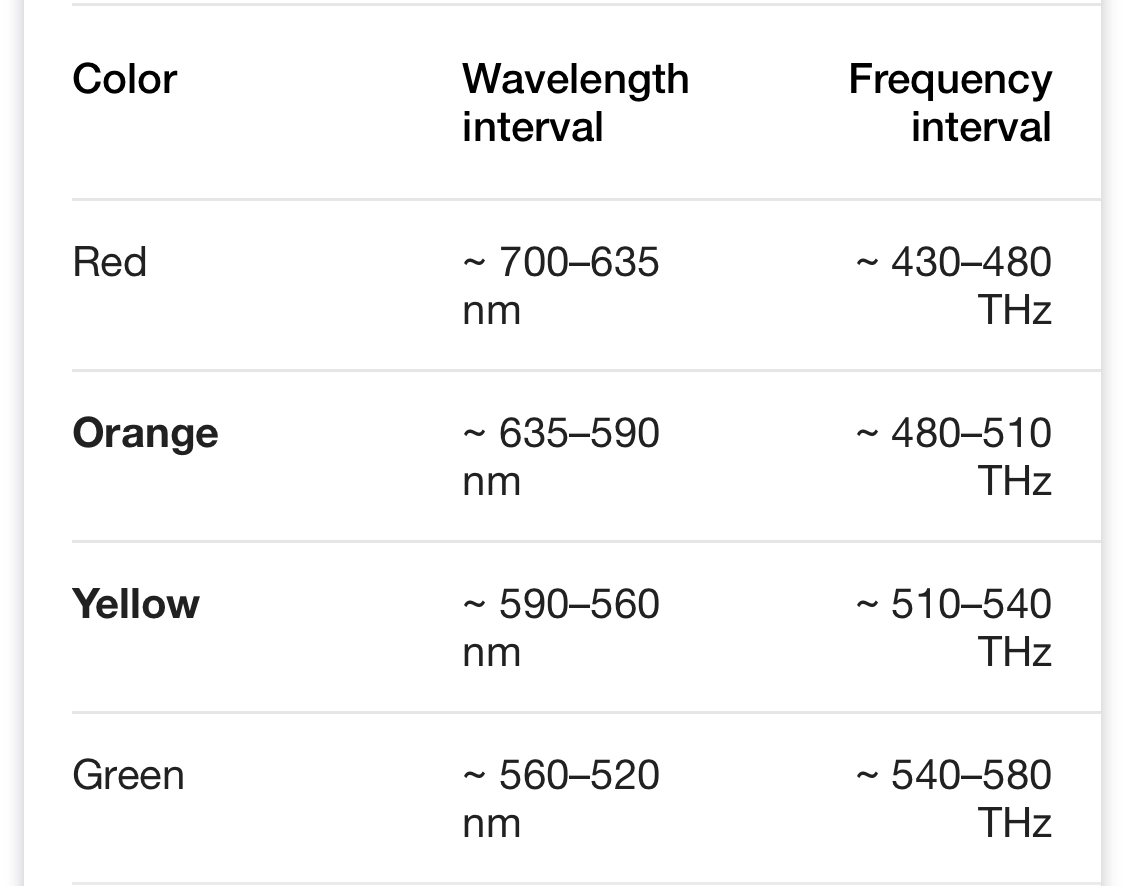1125x886 pixels.
Task: Click the THz unit under 540–580
Action: [1015, 823]
